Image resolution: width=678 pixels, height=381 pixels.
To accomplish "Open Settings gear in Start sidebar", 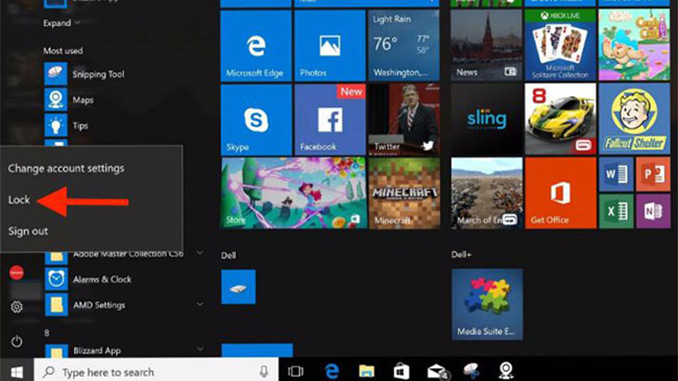I will (x=16, y=307).
